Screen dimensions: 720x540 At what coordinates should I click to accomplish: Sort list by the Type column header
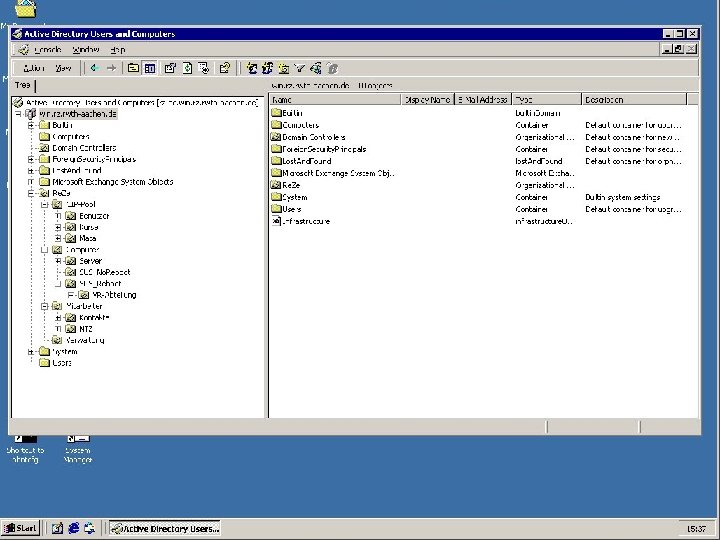(546, 99)
